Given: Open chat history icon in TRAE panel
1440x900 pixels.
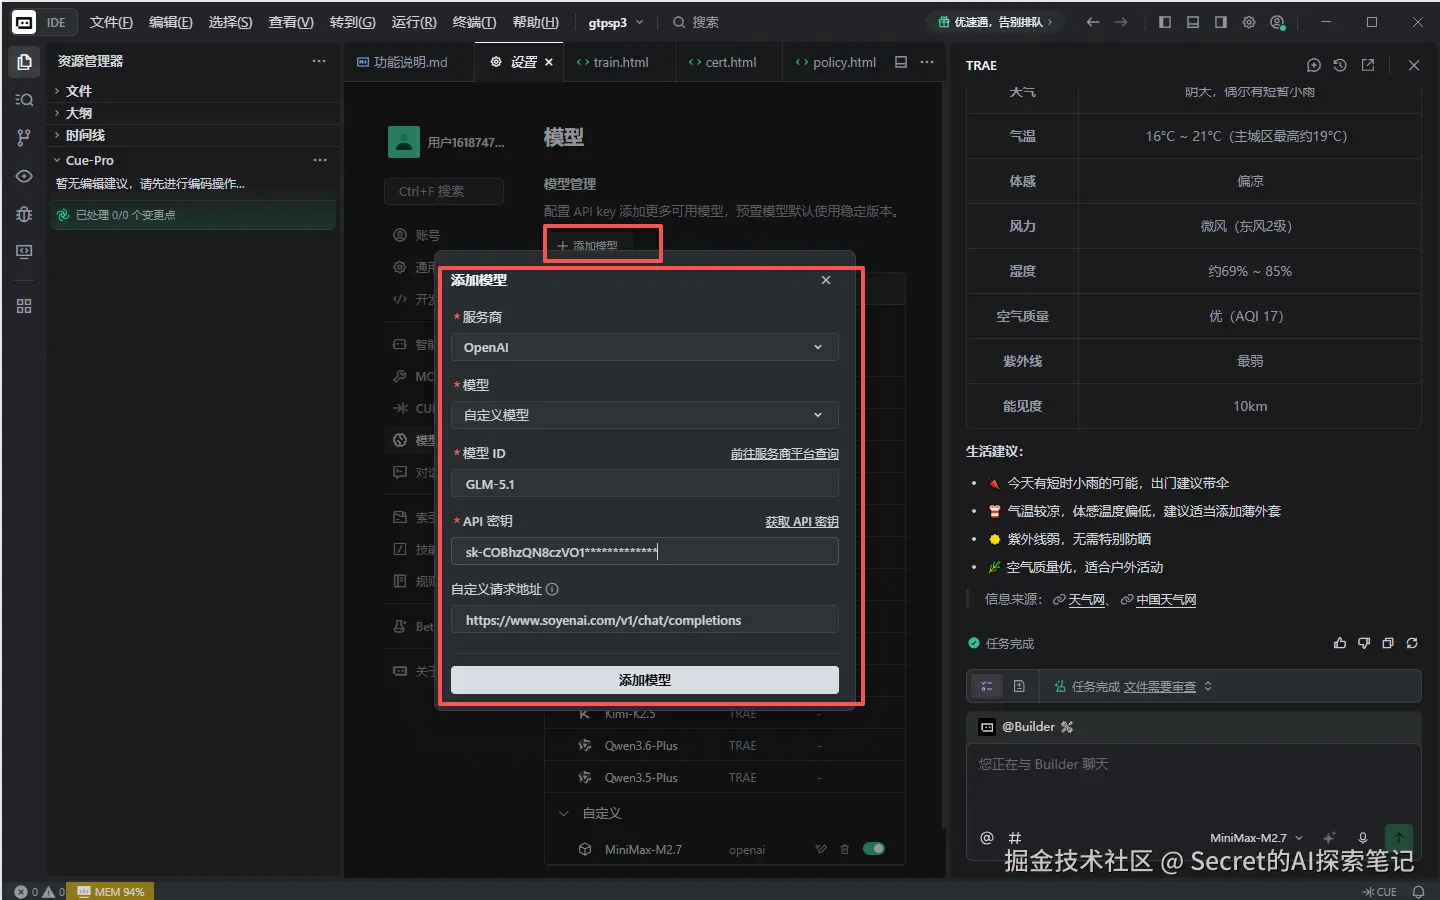Looking at the screenshot, I should coord(1340,65).
